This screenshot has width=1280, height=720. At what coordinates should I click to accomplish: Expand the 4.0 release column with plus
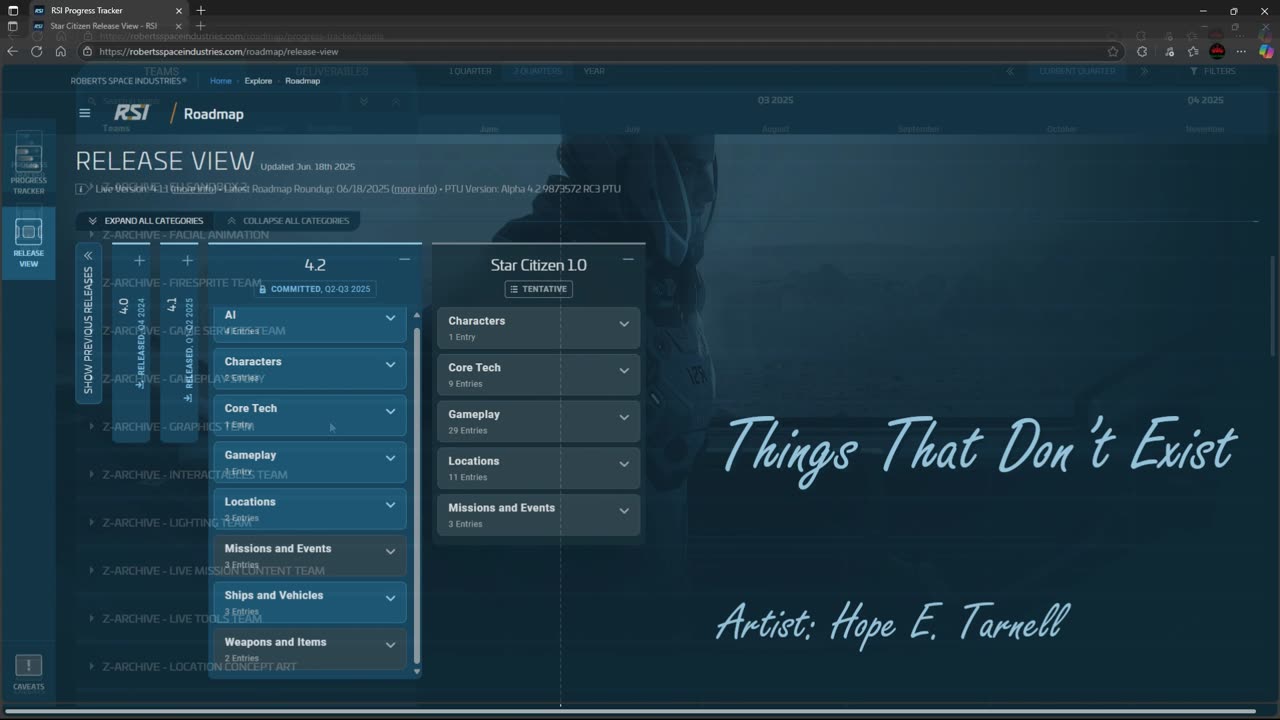pos(139,260)
